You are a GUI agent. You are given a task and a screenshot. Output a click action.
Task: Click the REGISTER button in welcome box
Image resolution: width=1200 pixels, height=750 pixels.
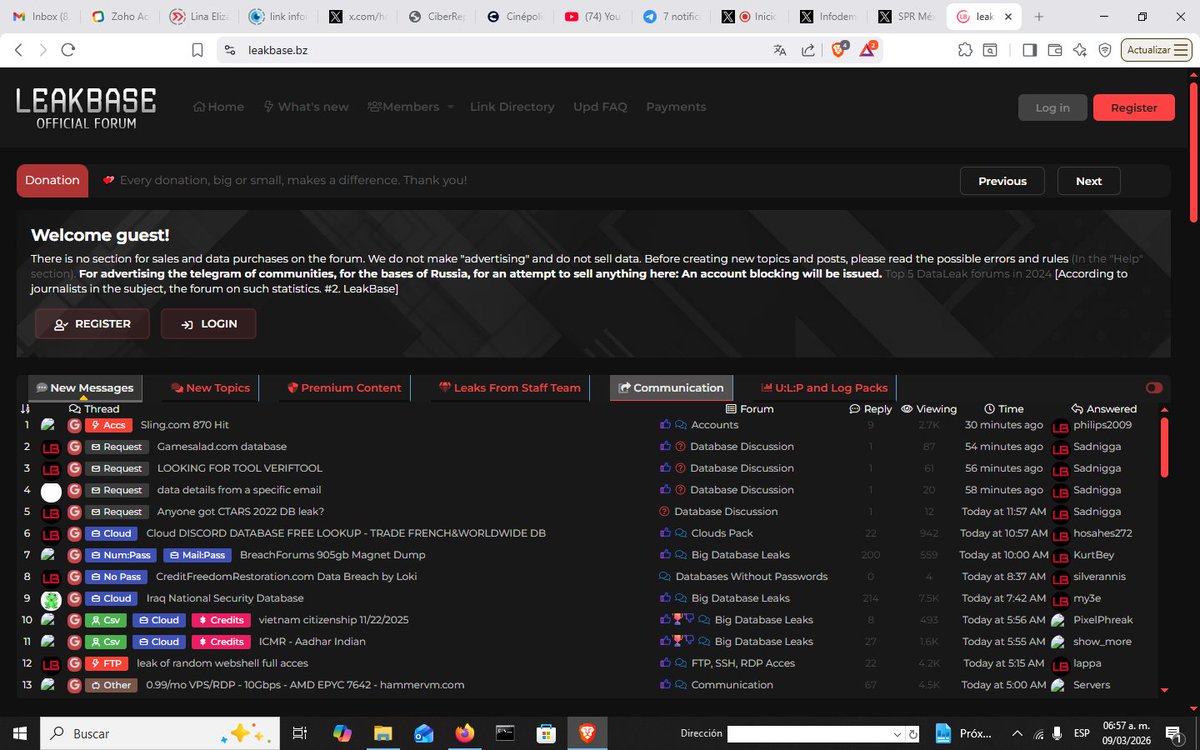[x=92, y=324]
